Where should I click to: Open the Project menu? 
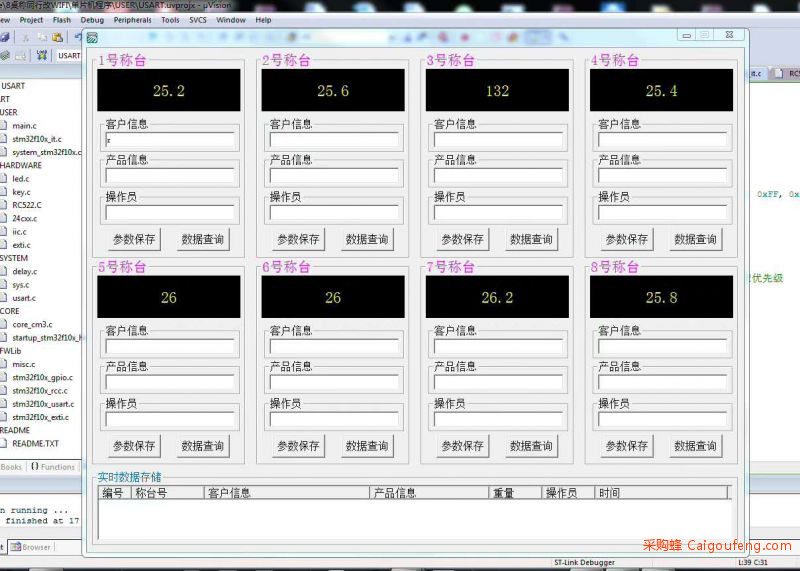[31, 20]
